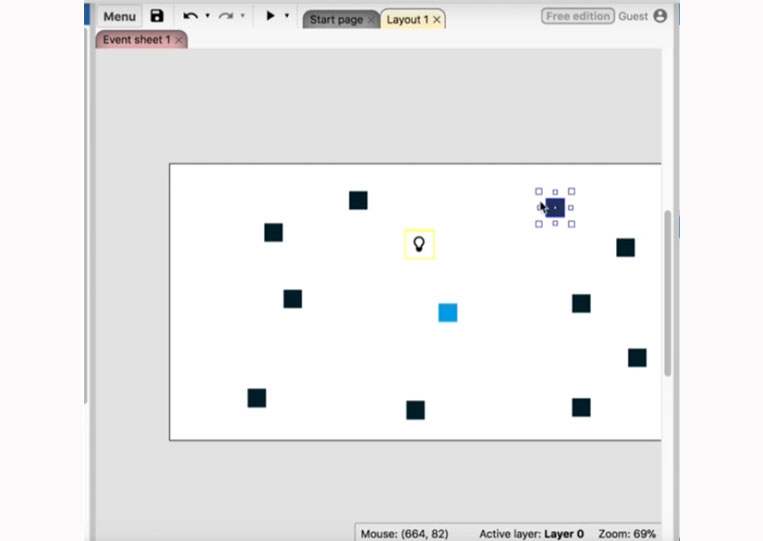This screenshot has height=541, width=763.
Task: Click the vertical scrollbar of layout view
Action: (x=668, y=293)
